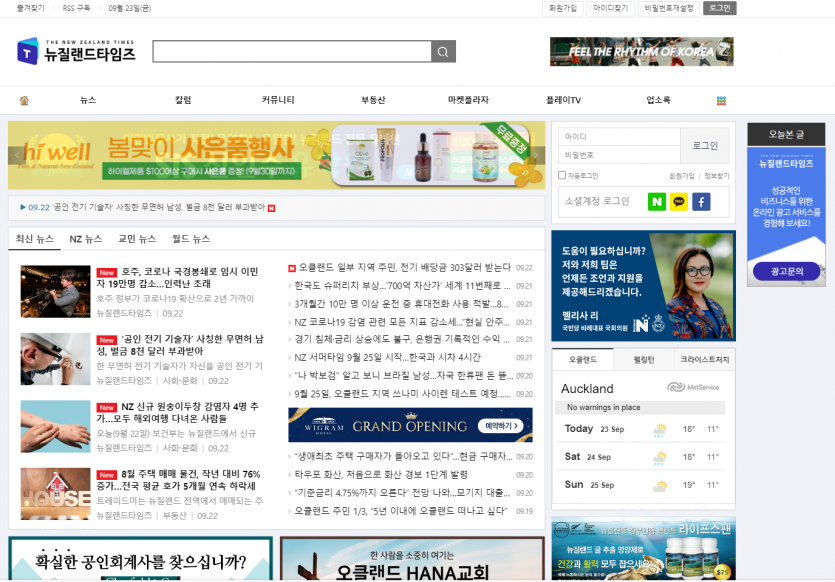The width and height of the screenshot is (835, 582).
Task: Switch to the NZ 뉴스 tab
Action: point(85,239)
